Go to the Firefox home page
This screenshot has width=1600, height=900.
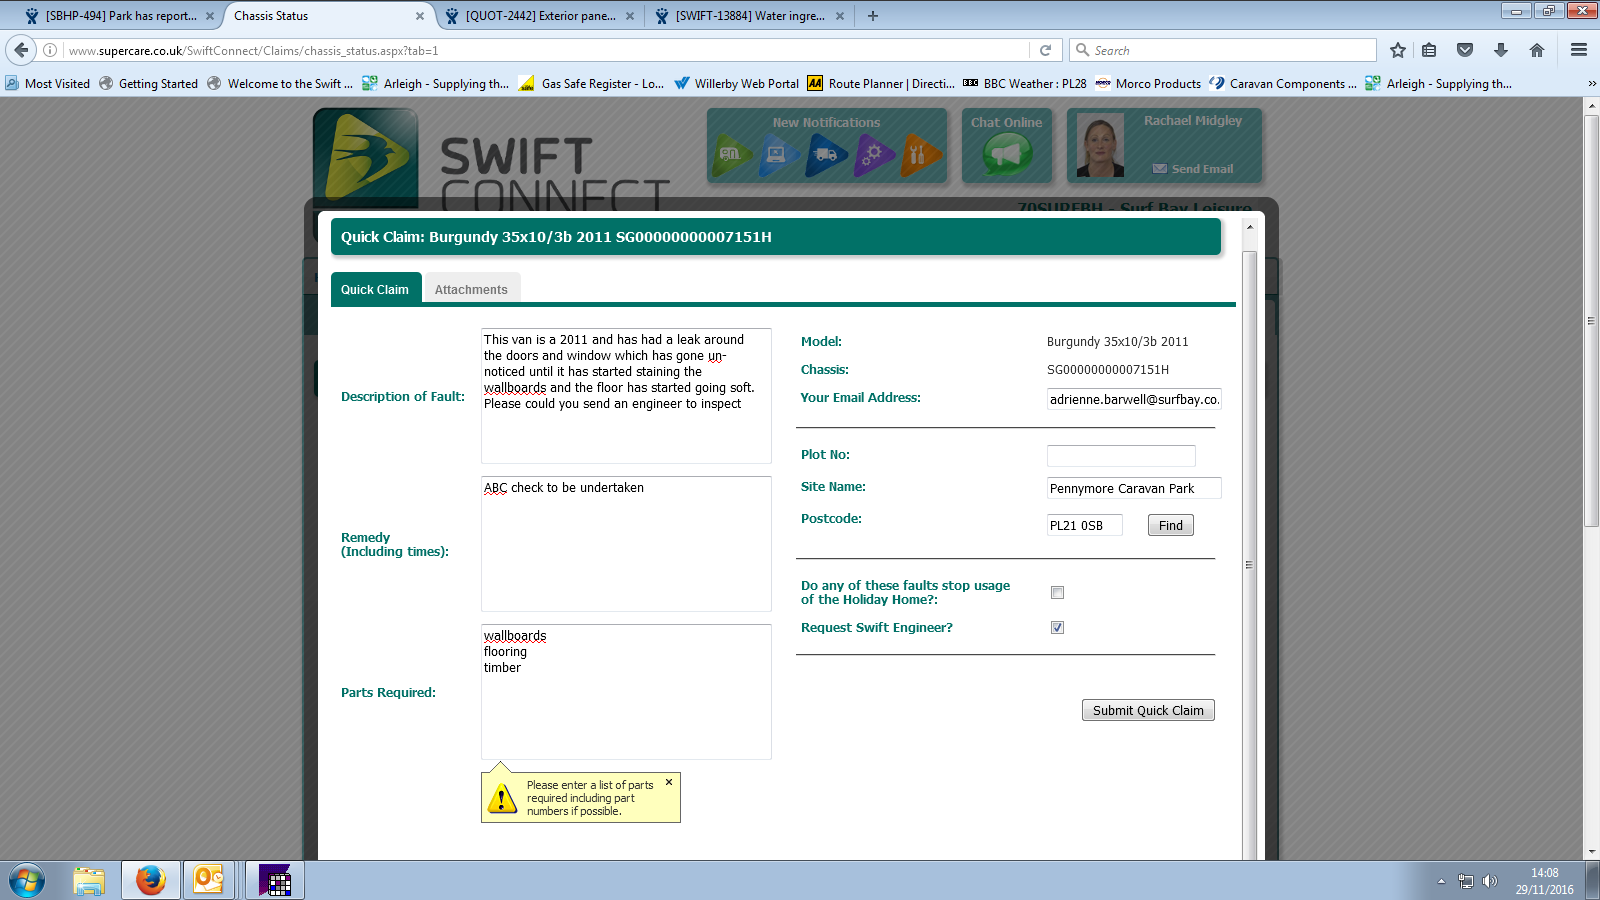[x=1537, y=50]
